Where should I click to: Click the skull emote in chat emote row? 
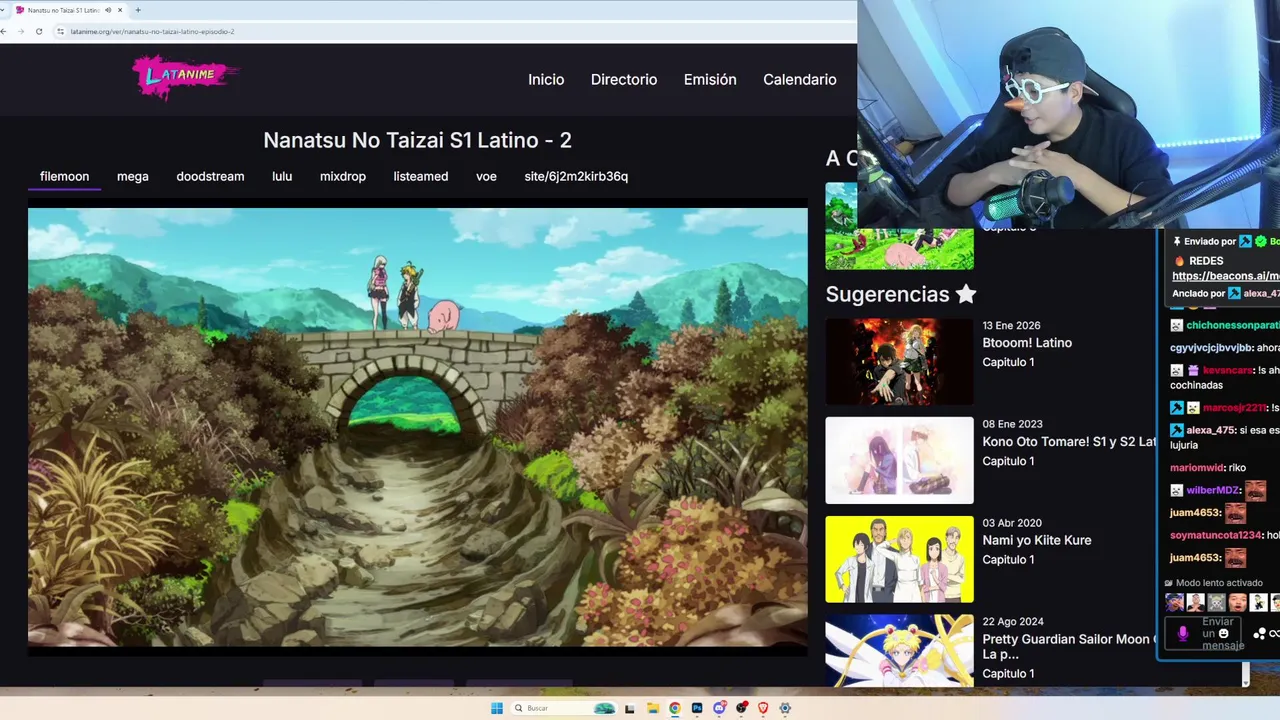click(x=1216, y=602)
